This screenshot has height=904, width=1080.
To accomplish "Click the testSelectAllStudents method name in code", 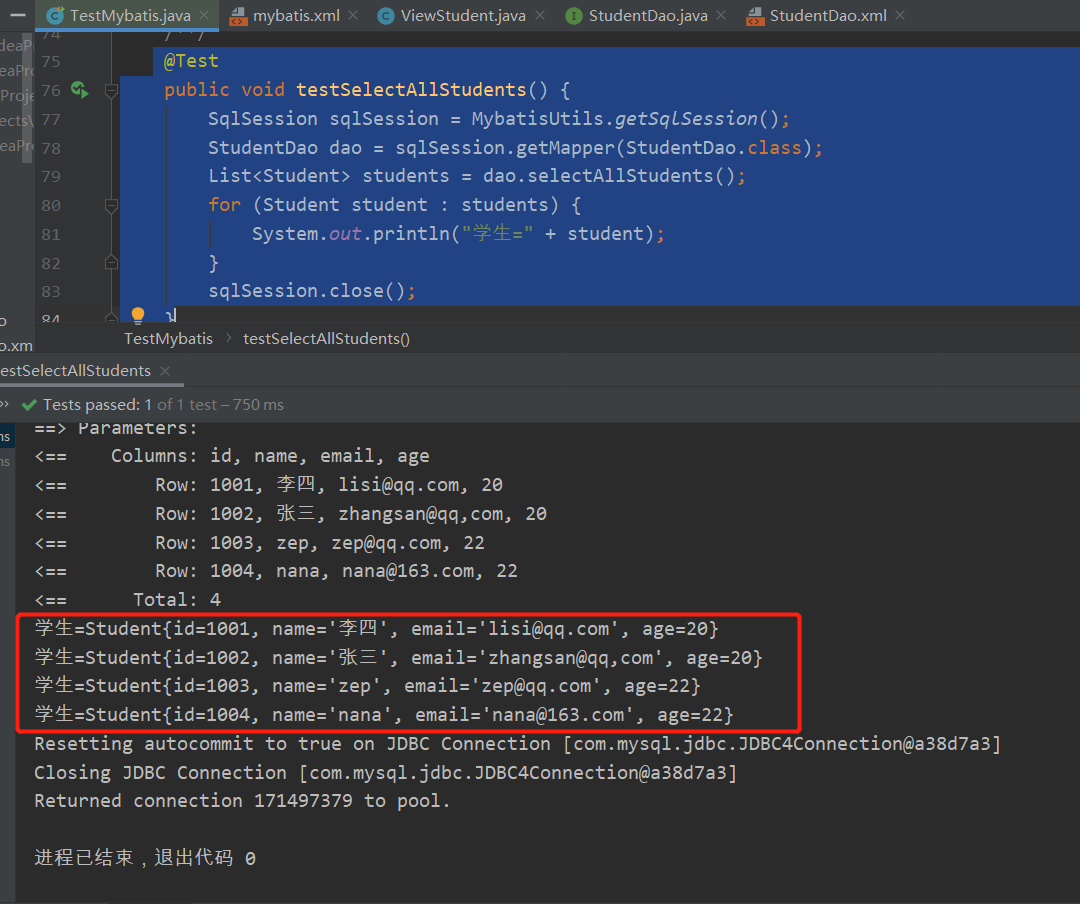I will 411,90.
